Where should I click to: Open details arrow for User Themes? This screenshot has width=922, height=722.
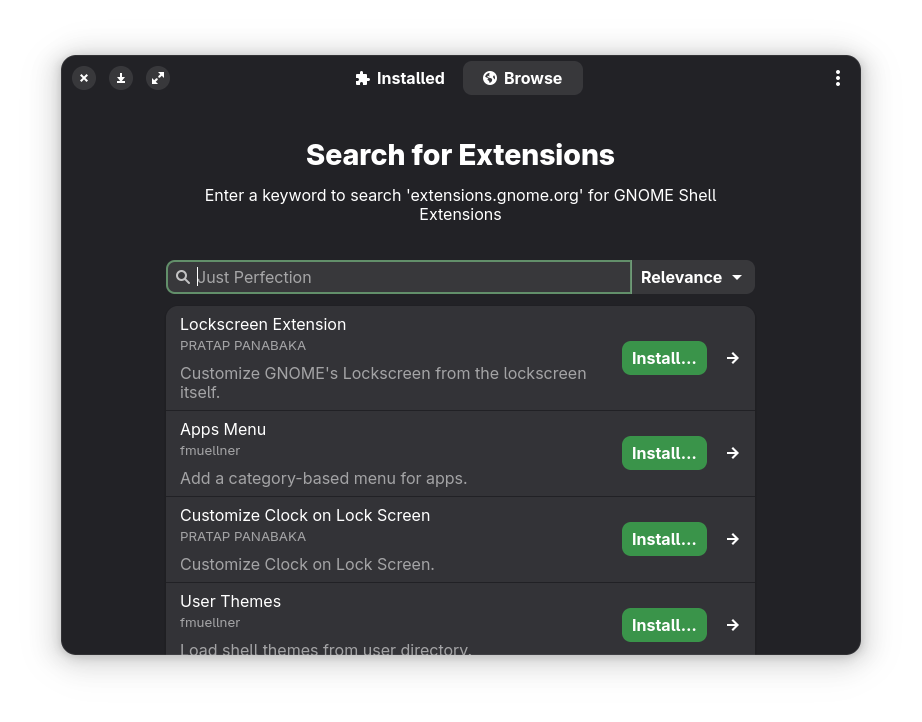pos(733,625)
